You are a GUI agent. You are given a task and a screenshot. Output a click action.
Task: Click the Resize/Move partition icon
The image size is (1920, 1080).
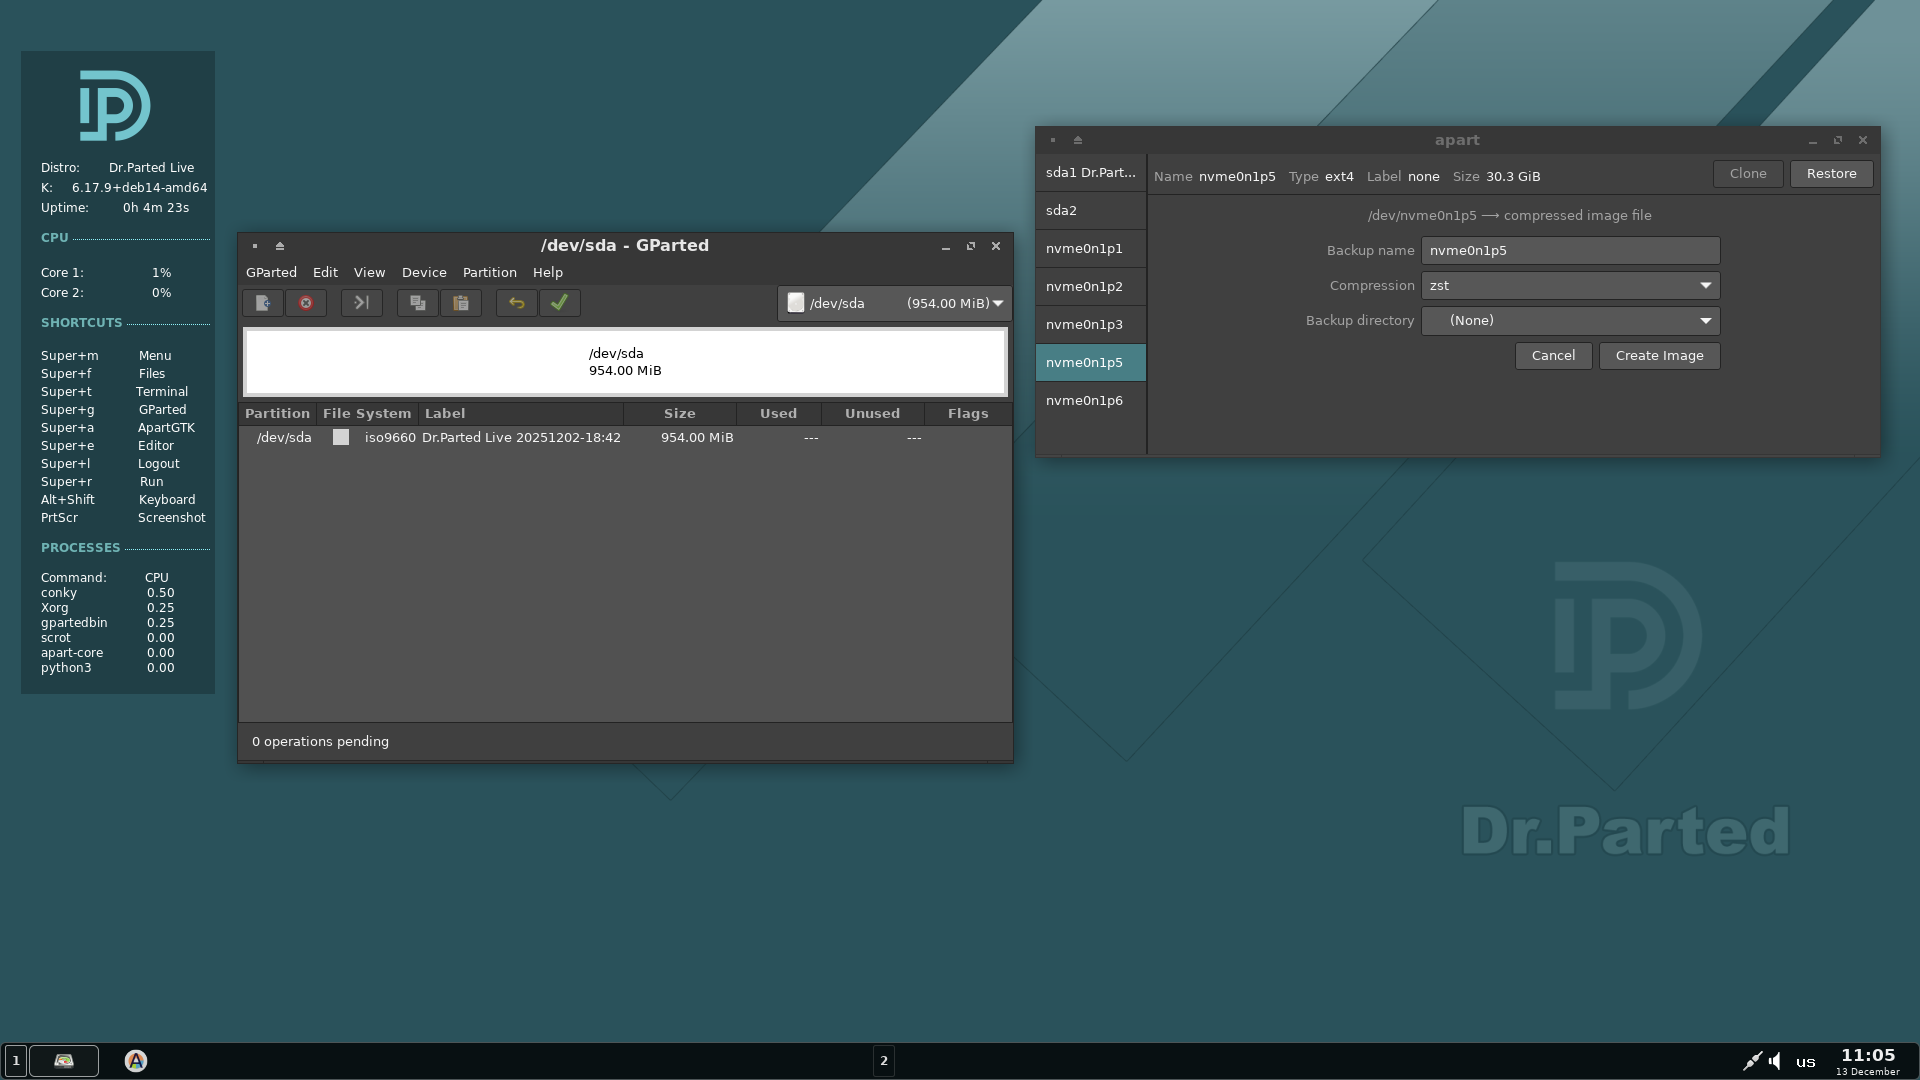[x=362, y=303]
